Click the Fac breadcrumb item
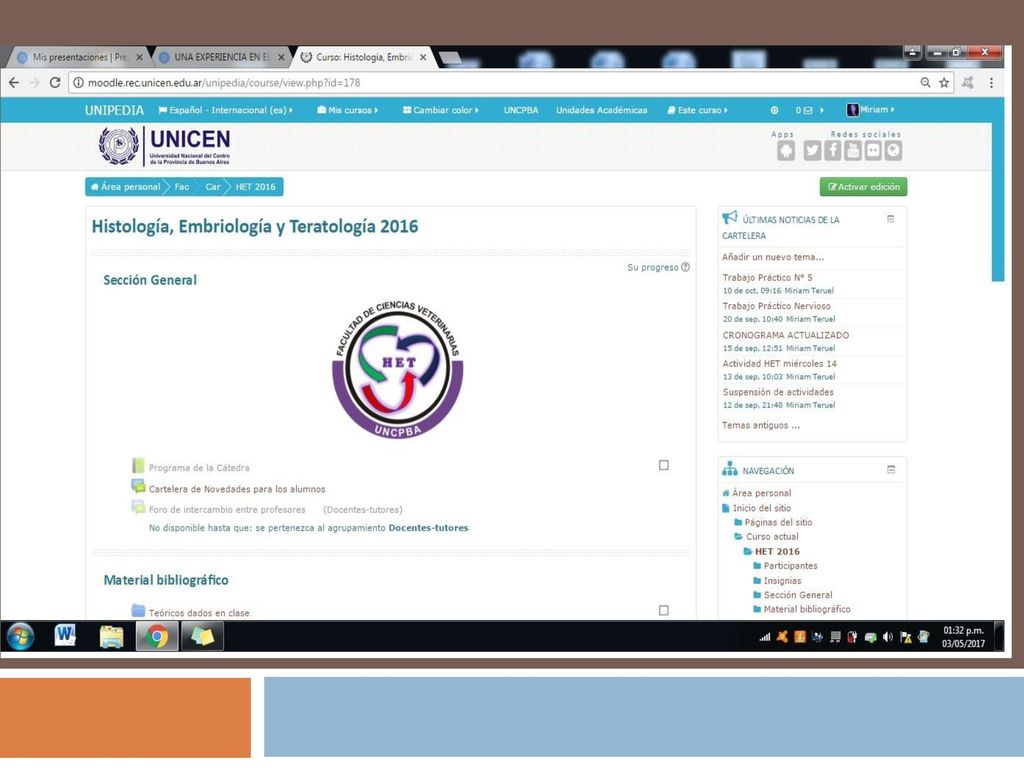The image size is (1024, 768). [182, 187]
